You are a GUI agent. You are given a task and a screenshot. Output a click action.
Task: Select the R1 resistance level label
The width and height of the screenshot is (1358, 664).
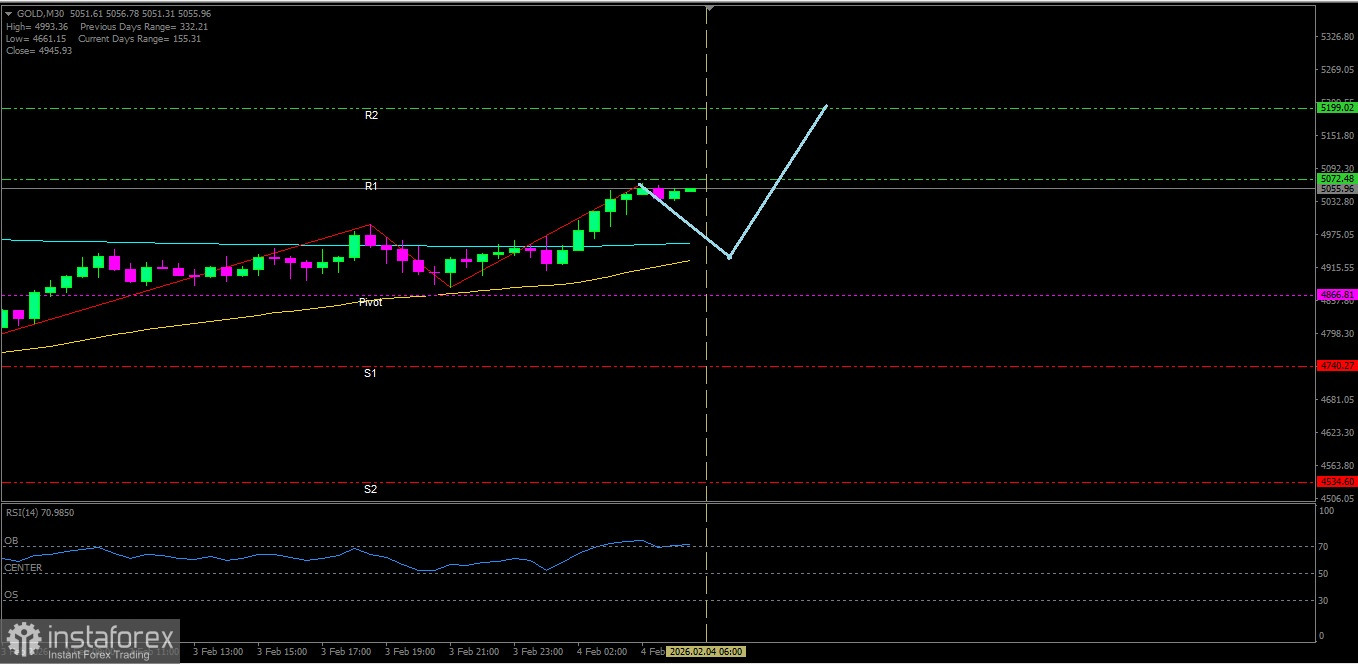(x=371, y=187)
